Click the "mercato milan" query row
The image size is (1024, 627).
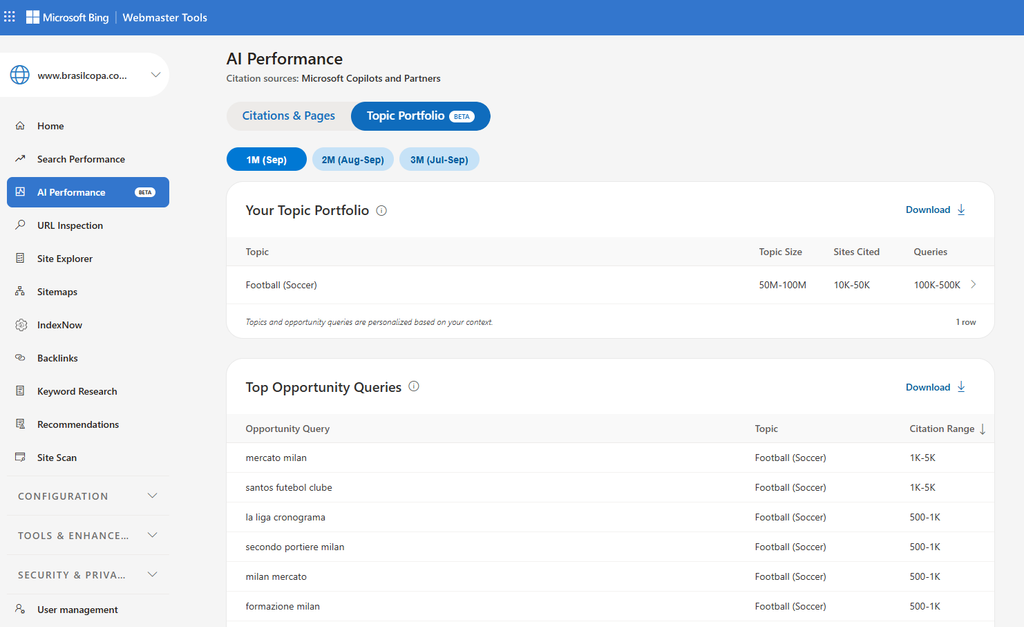click(x=610, y=458)
